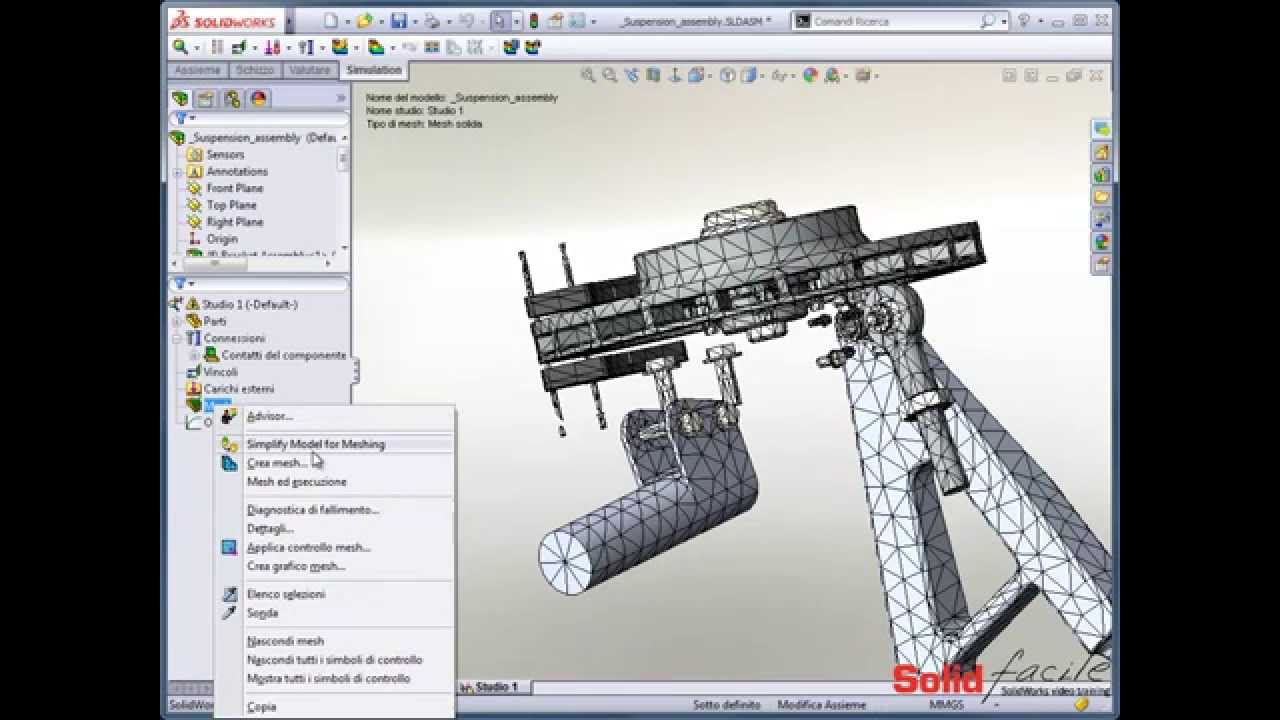Expand the Annotations tree node

click(x=177, y=172)
